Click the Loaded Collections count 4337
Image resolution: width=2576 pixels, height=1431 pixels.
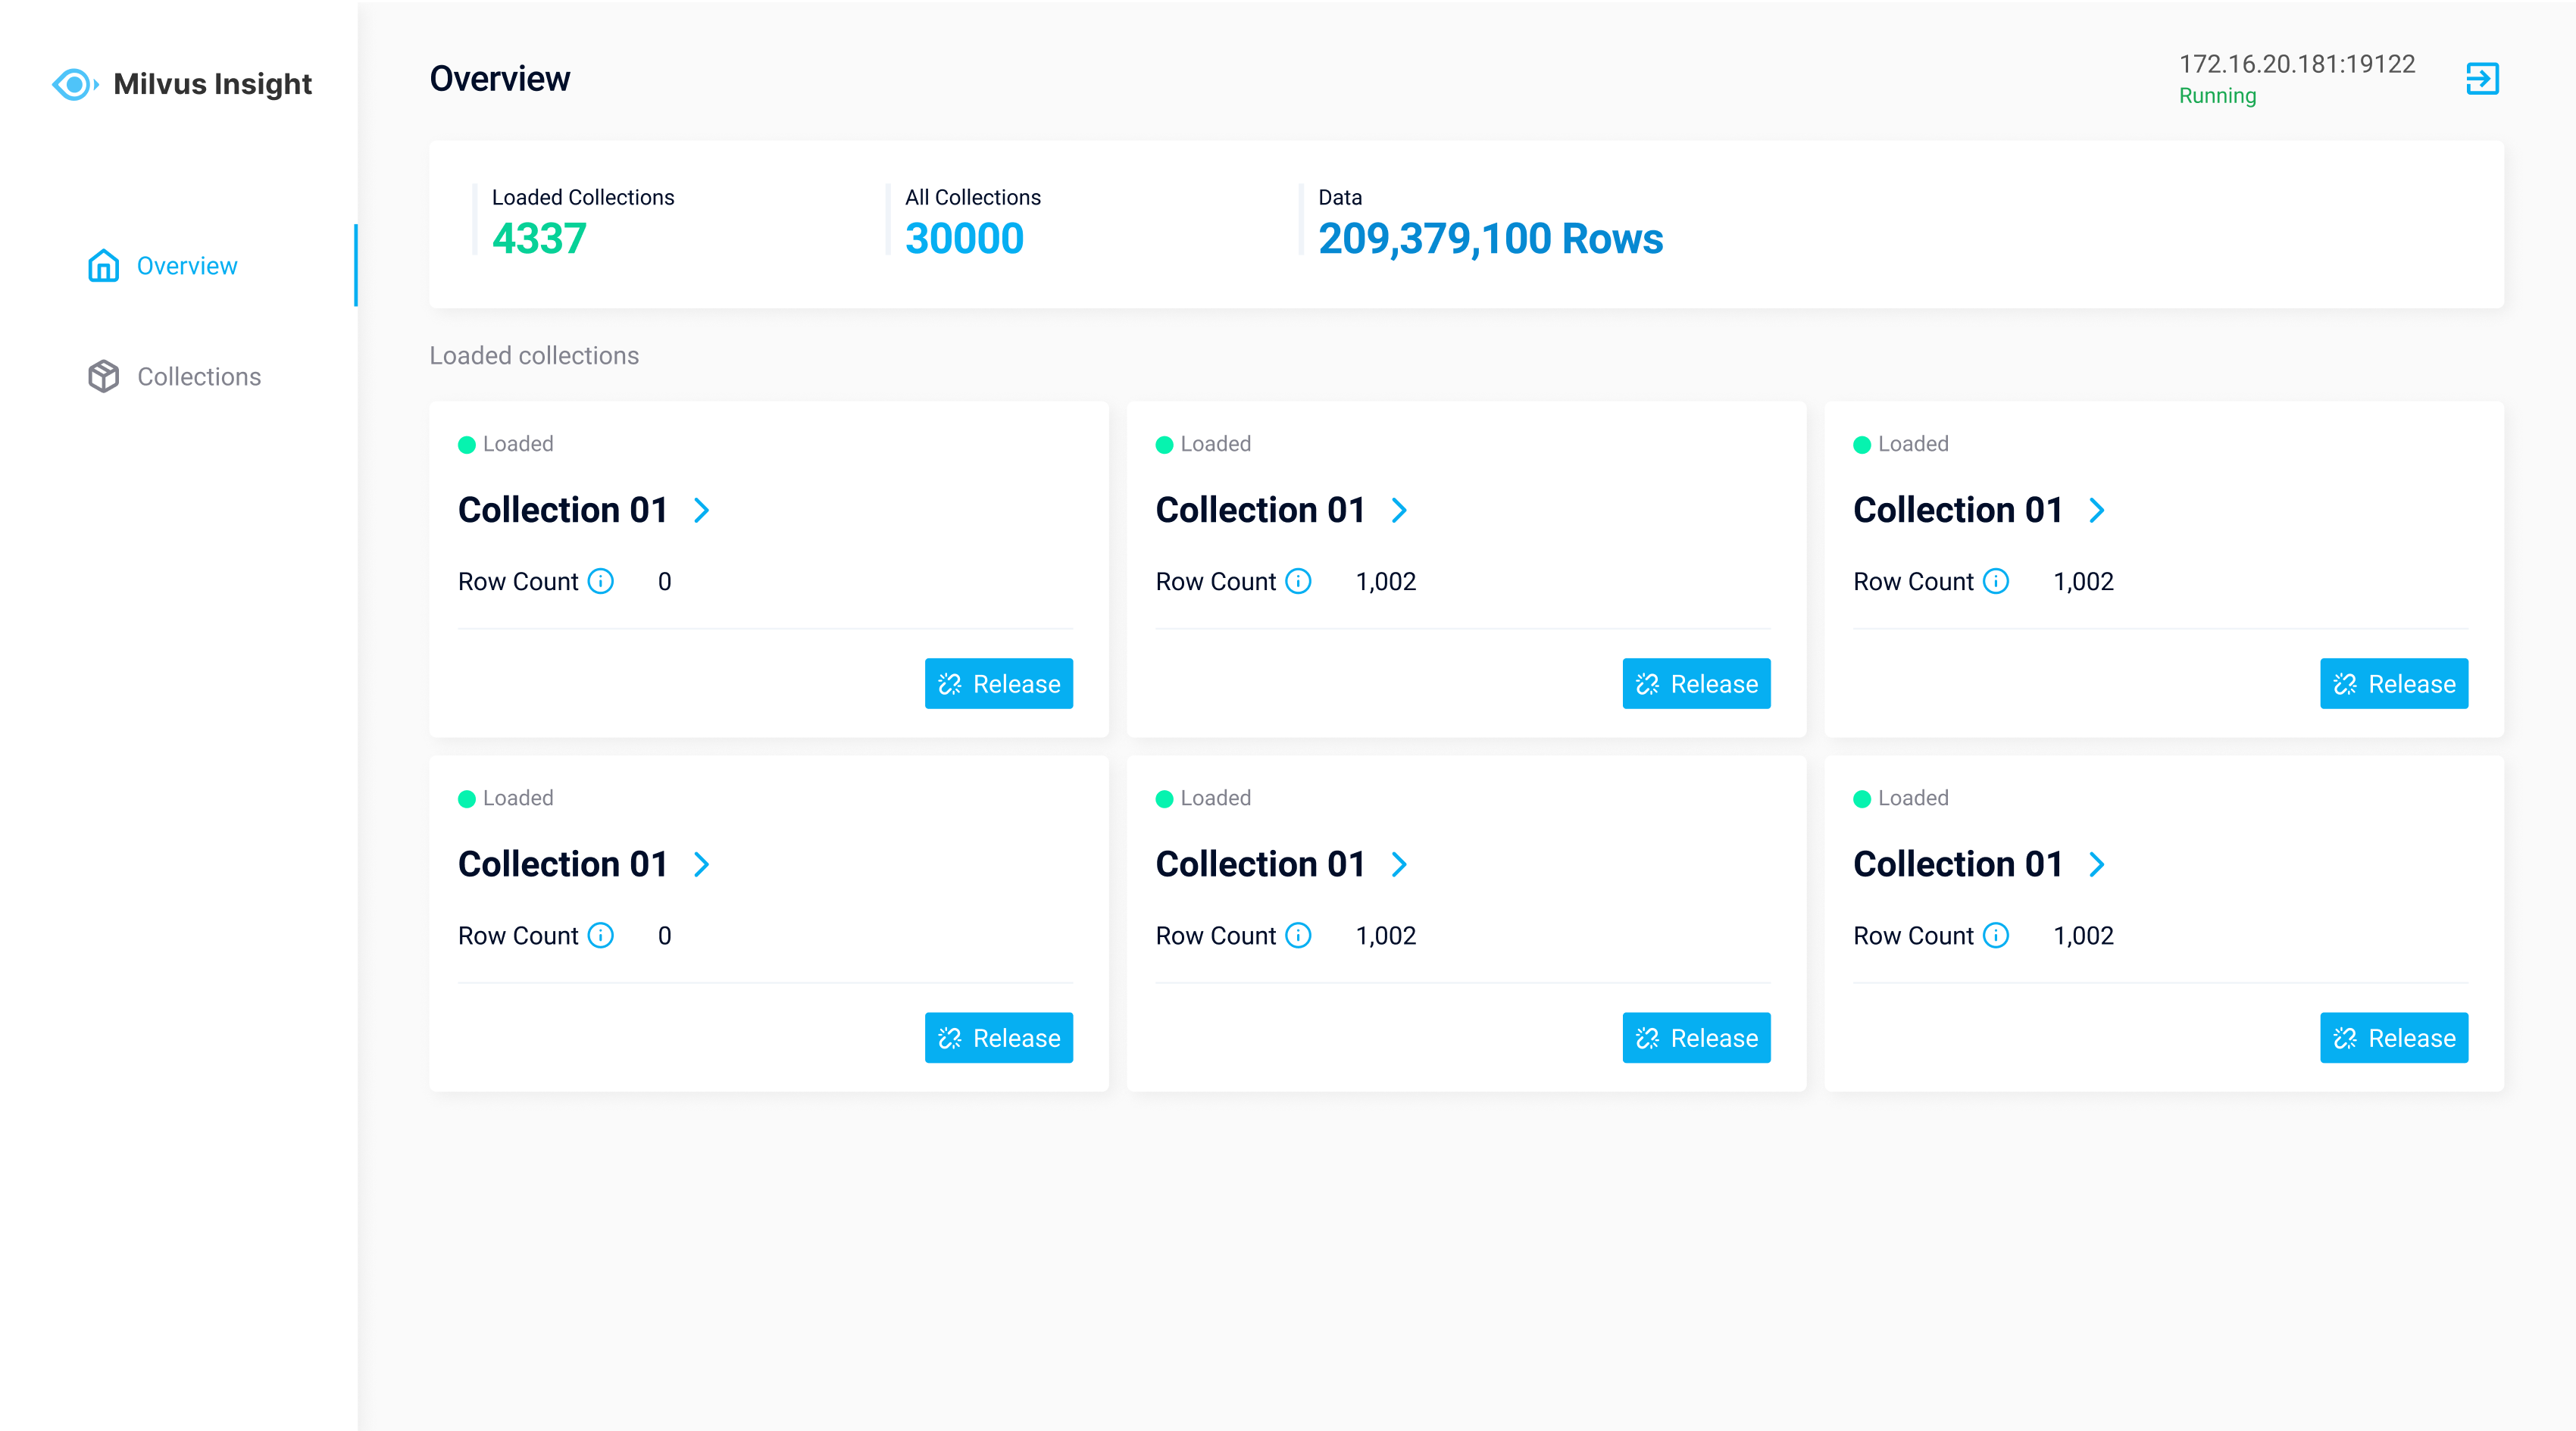click(539, 239)
